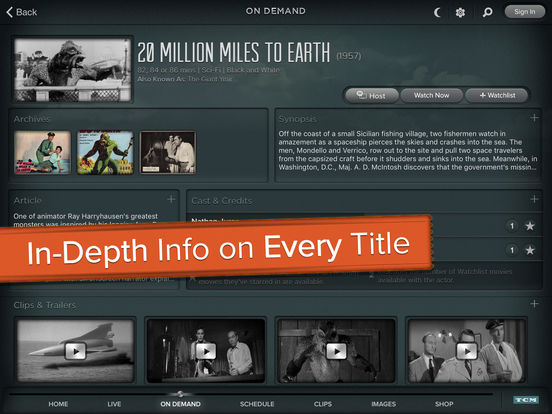Expand the Article section
552x414 pixels.
[x=171, y=199]
